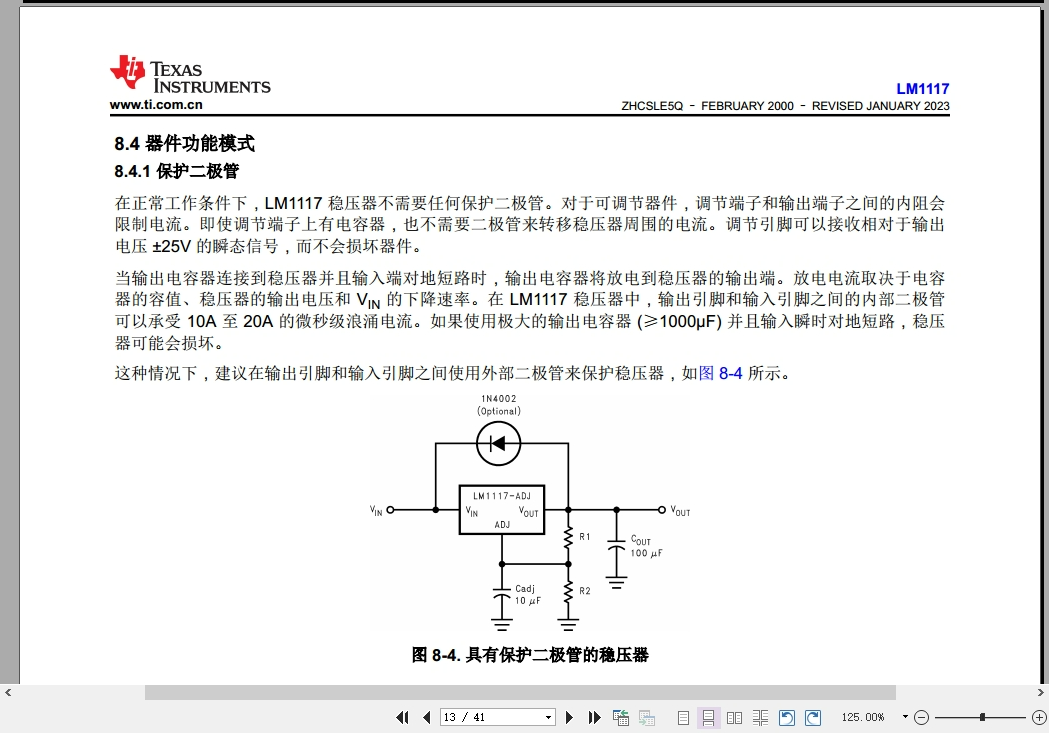
Task: Zoom in with the plus button
Action: tap(1039, 717)
